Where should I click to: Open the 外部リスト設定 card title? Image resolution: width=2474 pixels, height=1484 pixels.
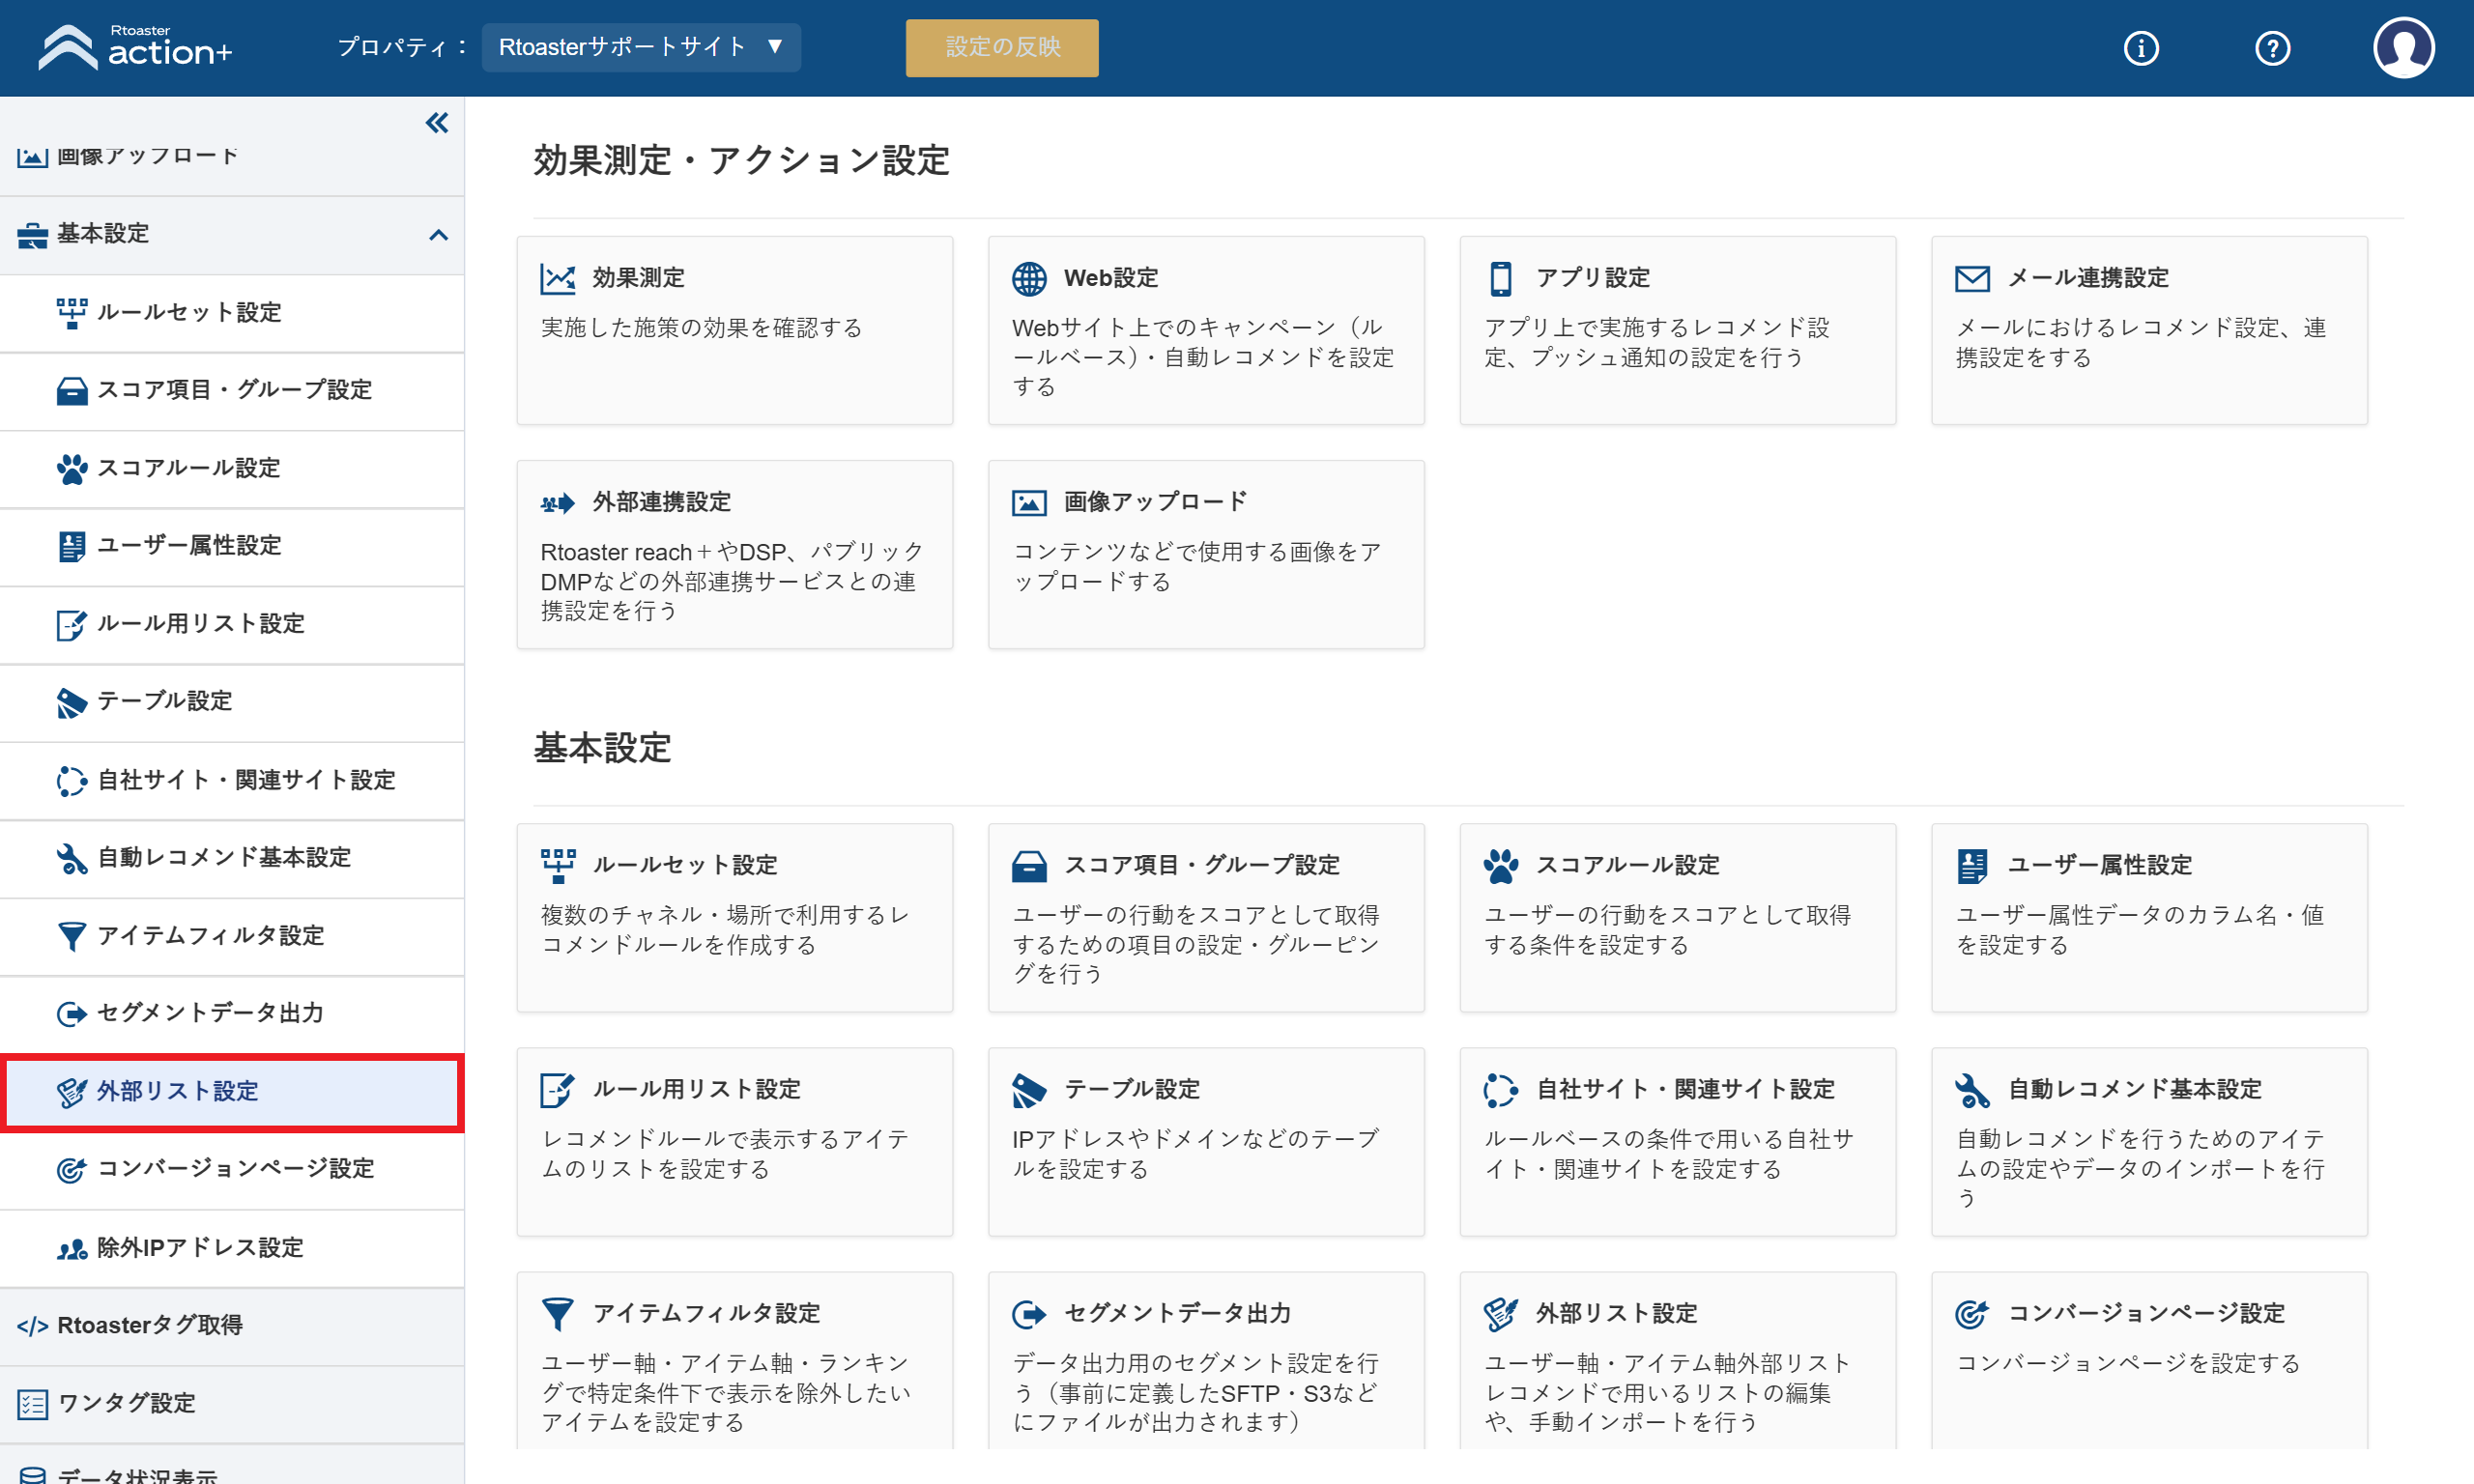pos(1616,1313)
